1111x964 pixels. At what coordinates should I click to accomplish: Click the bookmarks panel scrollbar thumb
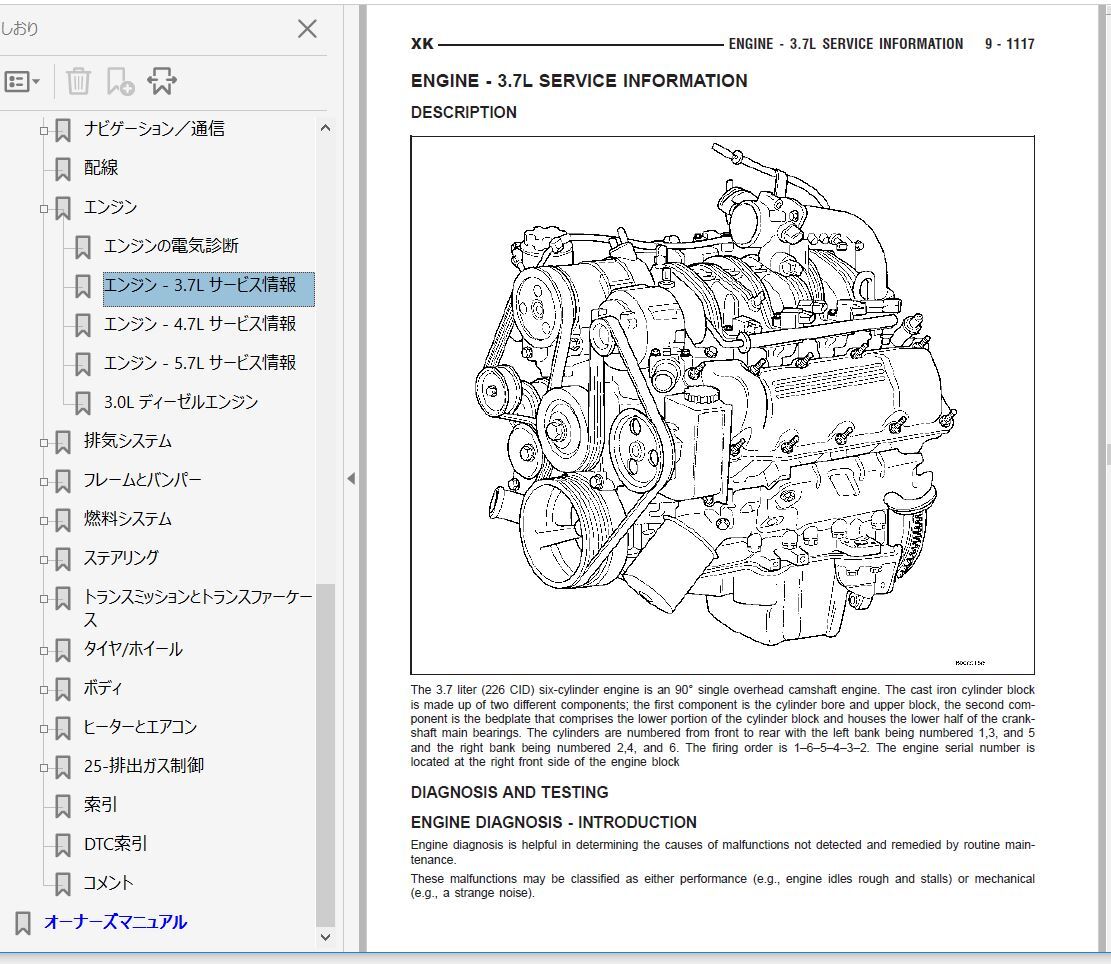pyautogui.click(x=325, y=754)
